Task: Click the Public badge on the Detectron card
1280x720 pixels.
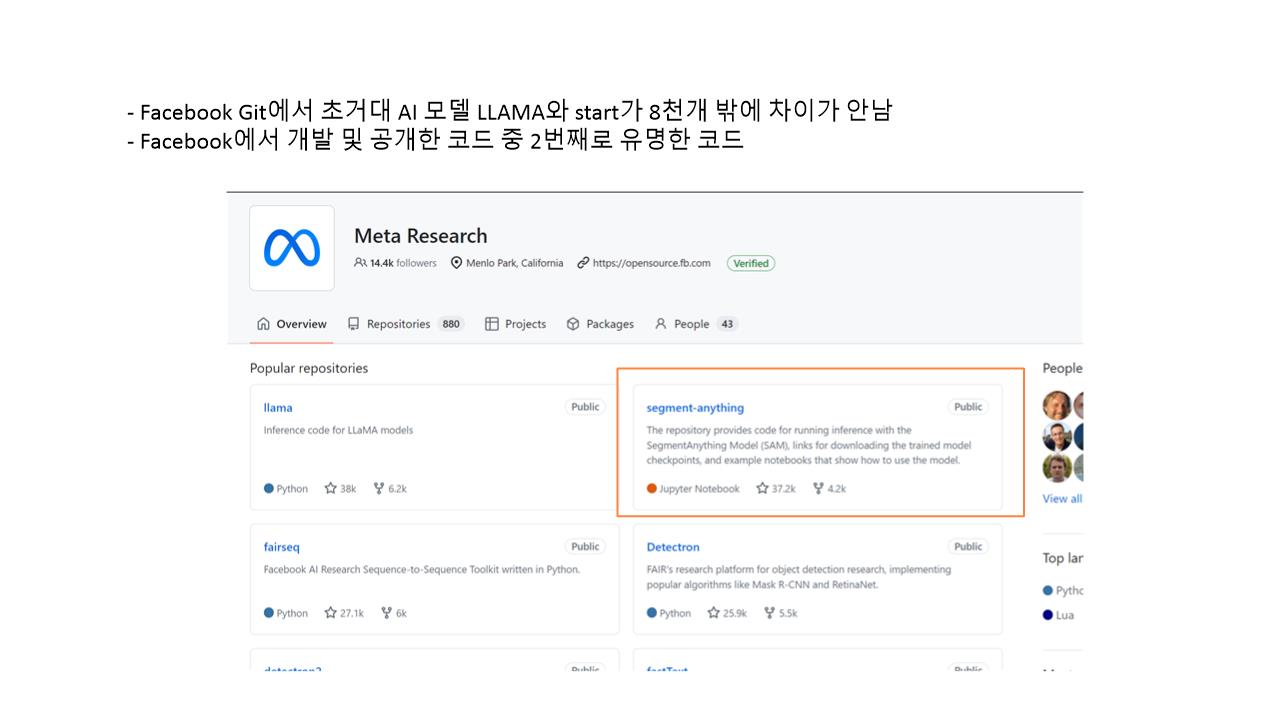Action: [968, 547]
